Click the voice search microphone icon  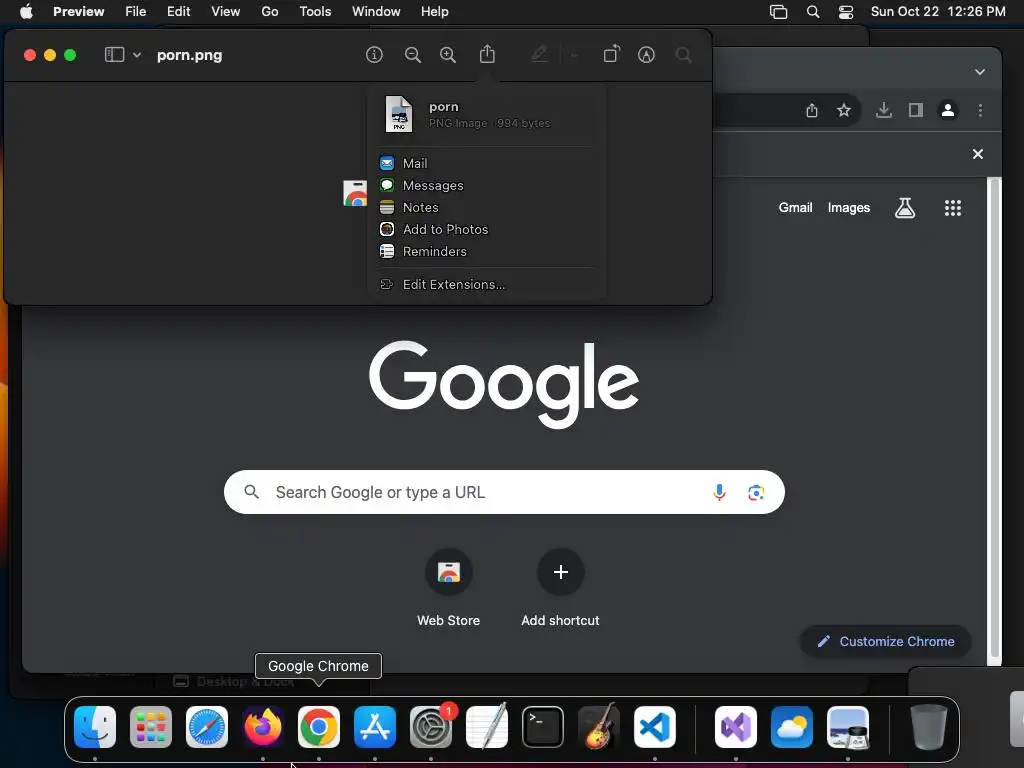(719, 492)
